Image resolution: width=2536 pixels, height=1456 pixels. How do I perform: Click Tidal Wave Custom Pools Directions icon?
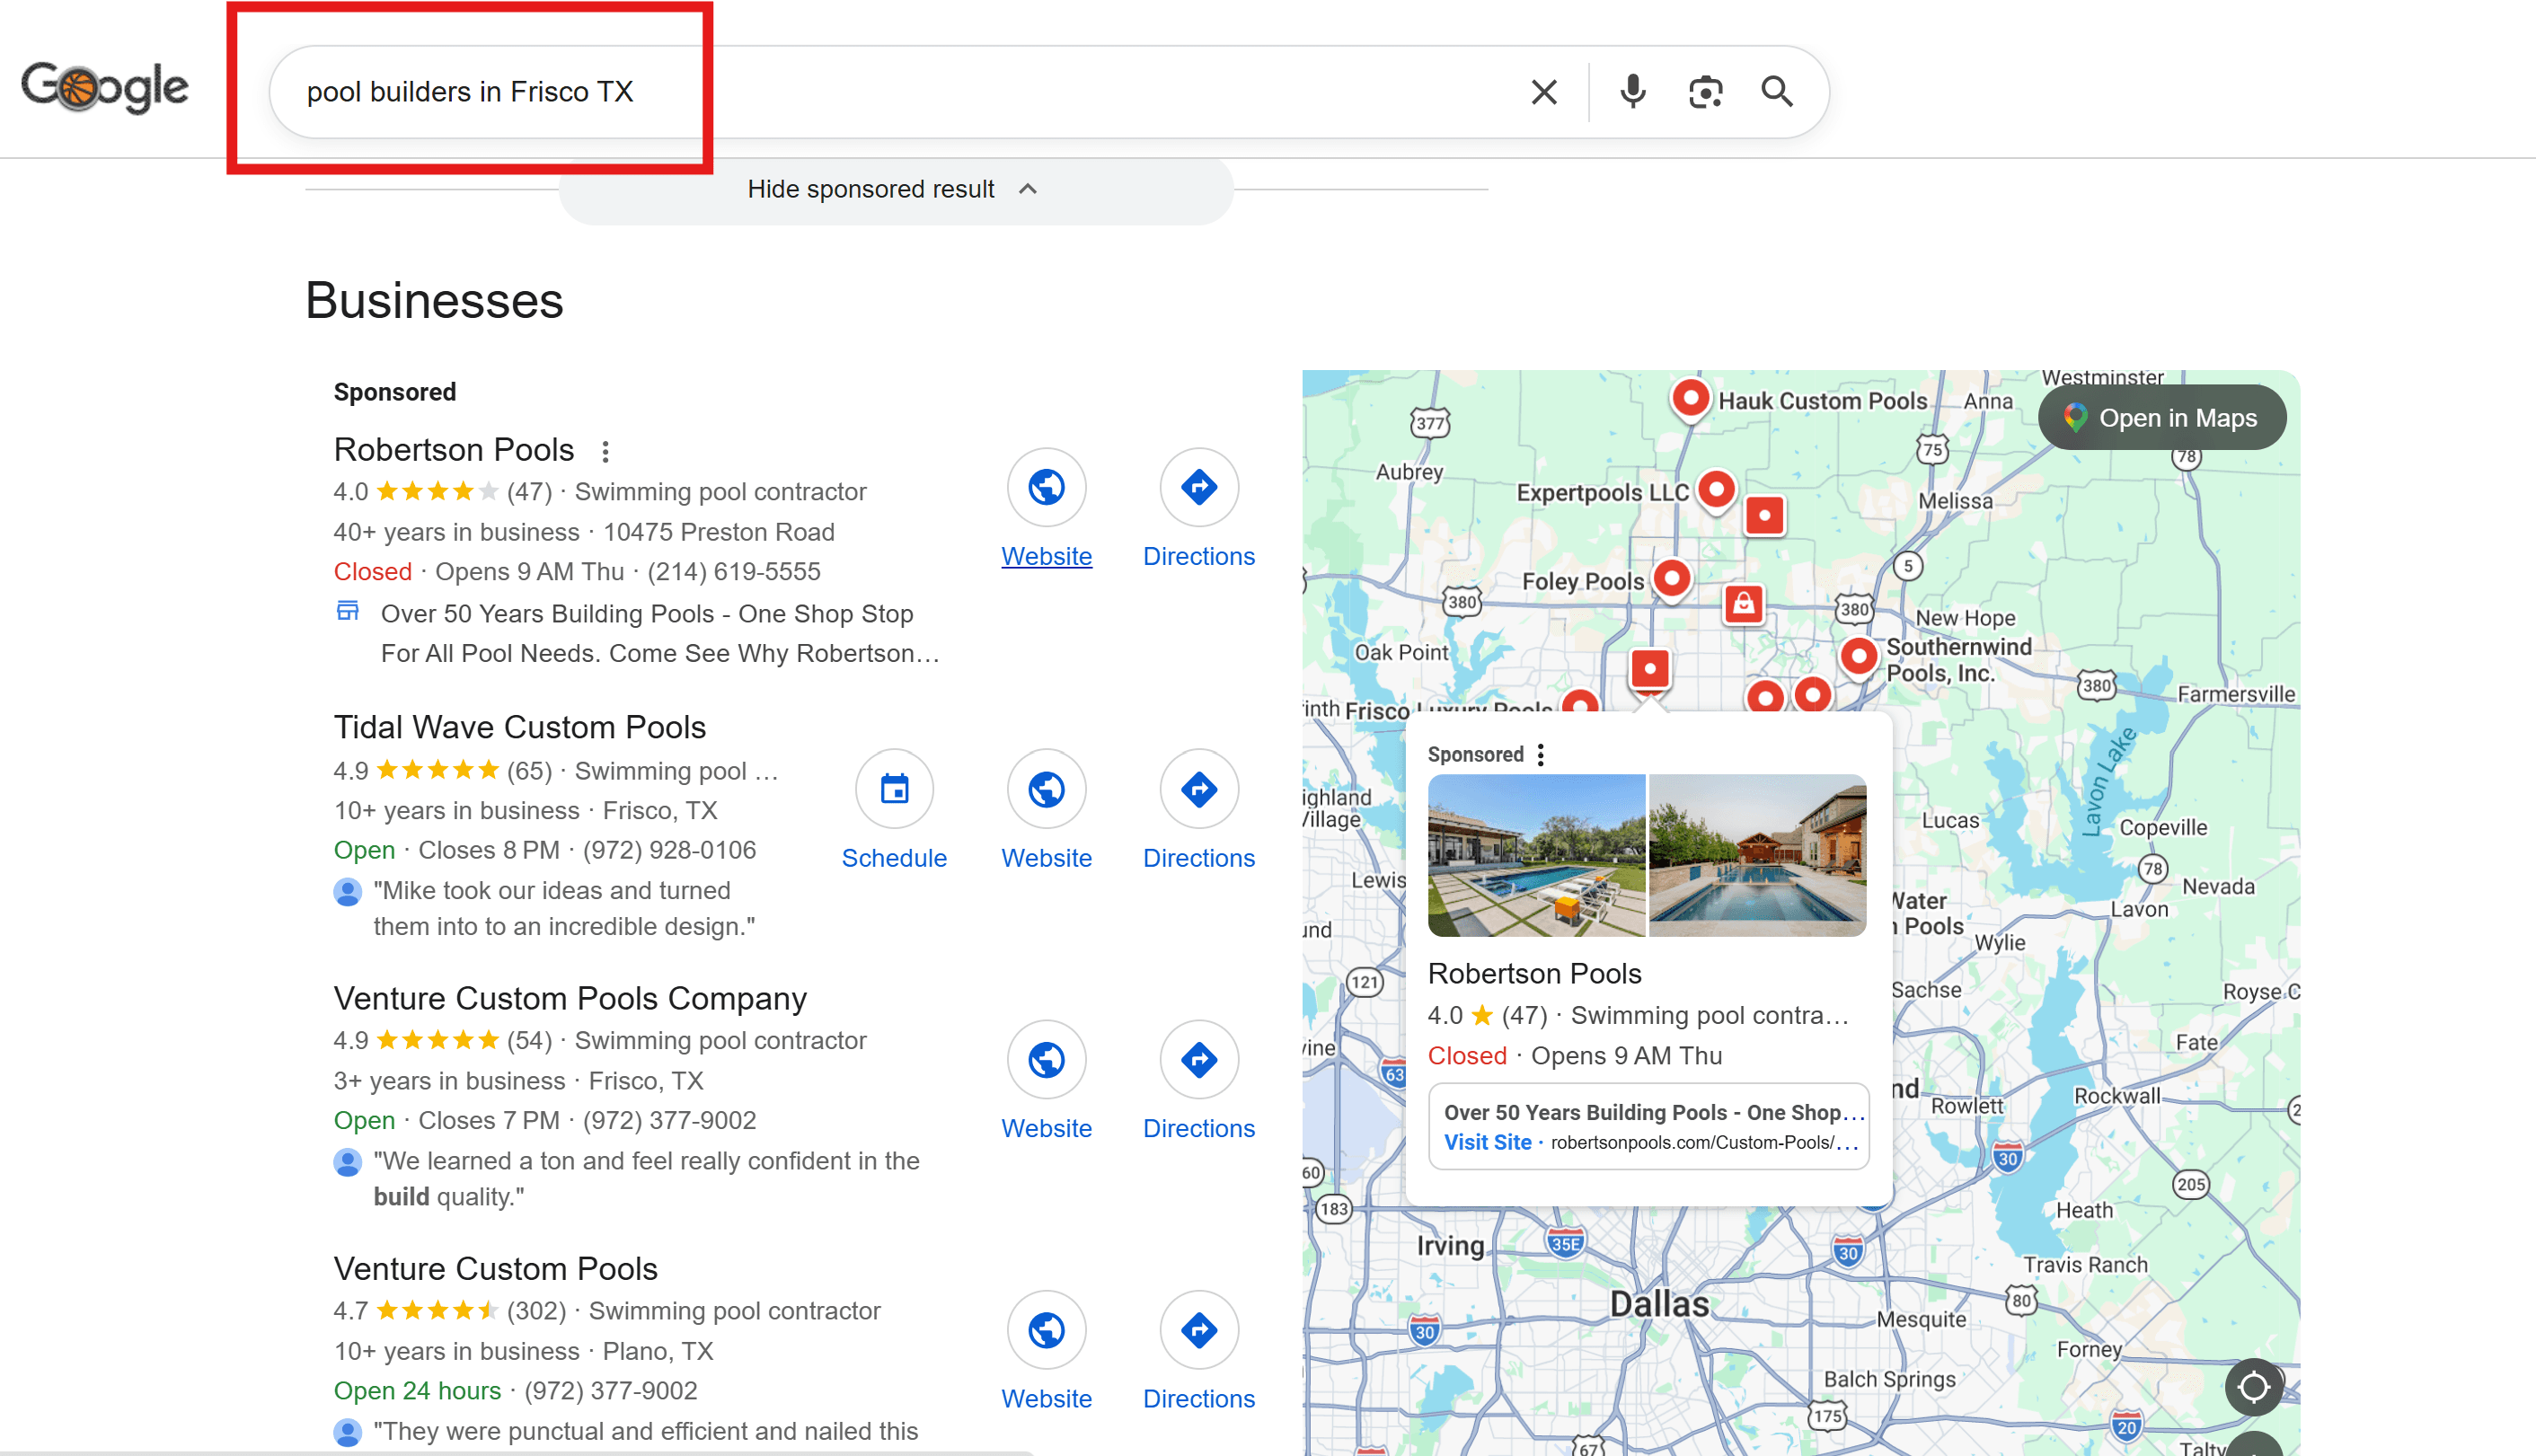point(1198,789)
